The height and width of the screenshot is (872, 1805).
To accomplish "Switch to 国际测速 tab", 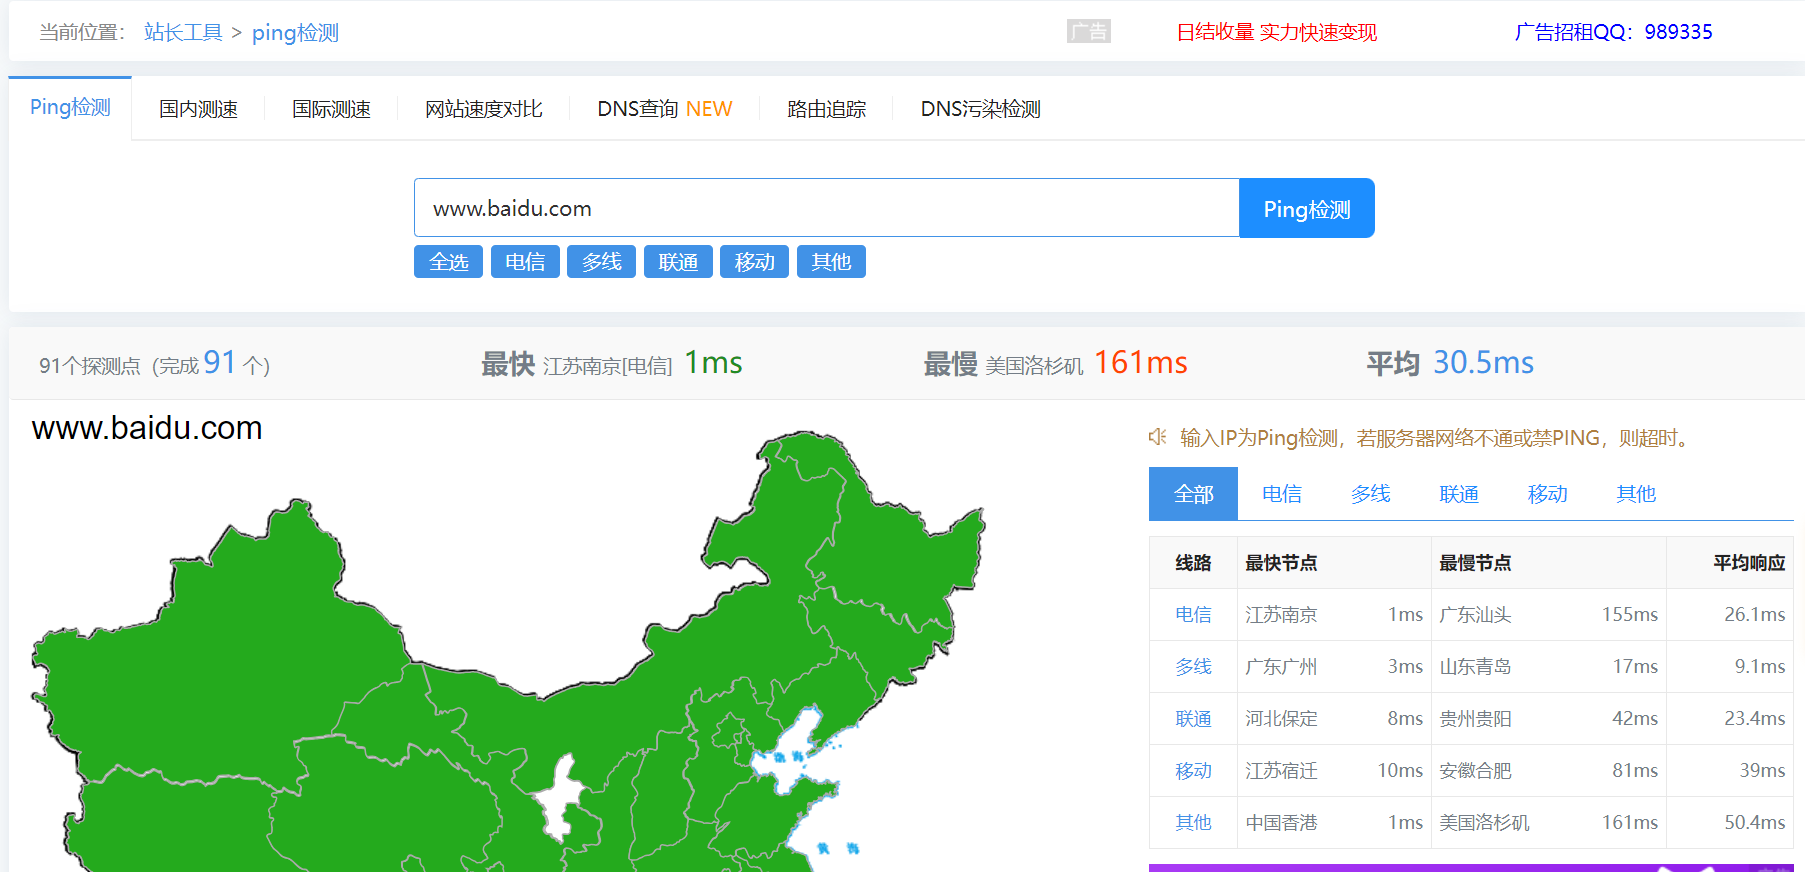I will pos(331,109).
